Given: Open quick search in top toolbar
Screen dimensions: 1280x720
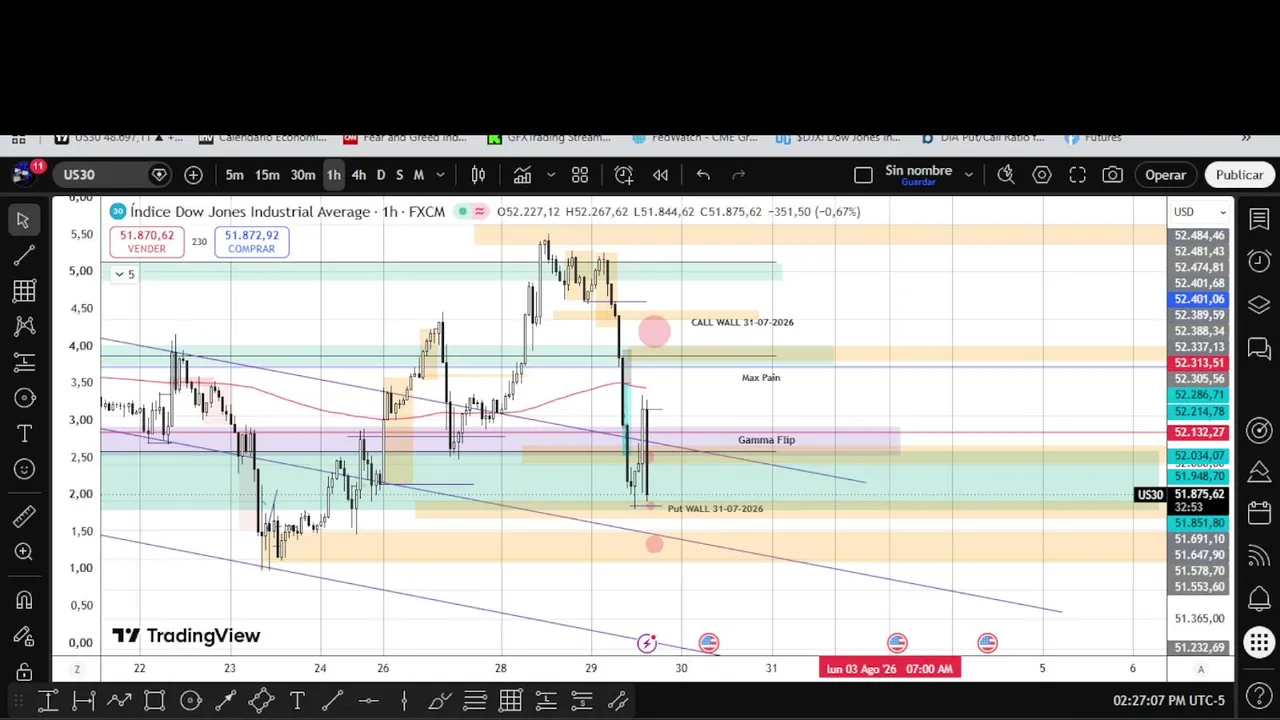Looking at the screenshot, I should tap(1006, 175).
